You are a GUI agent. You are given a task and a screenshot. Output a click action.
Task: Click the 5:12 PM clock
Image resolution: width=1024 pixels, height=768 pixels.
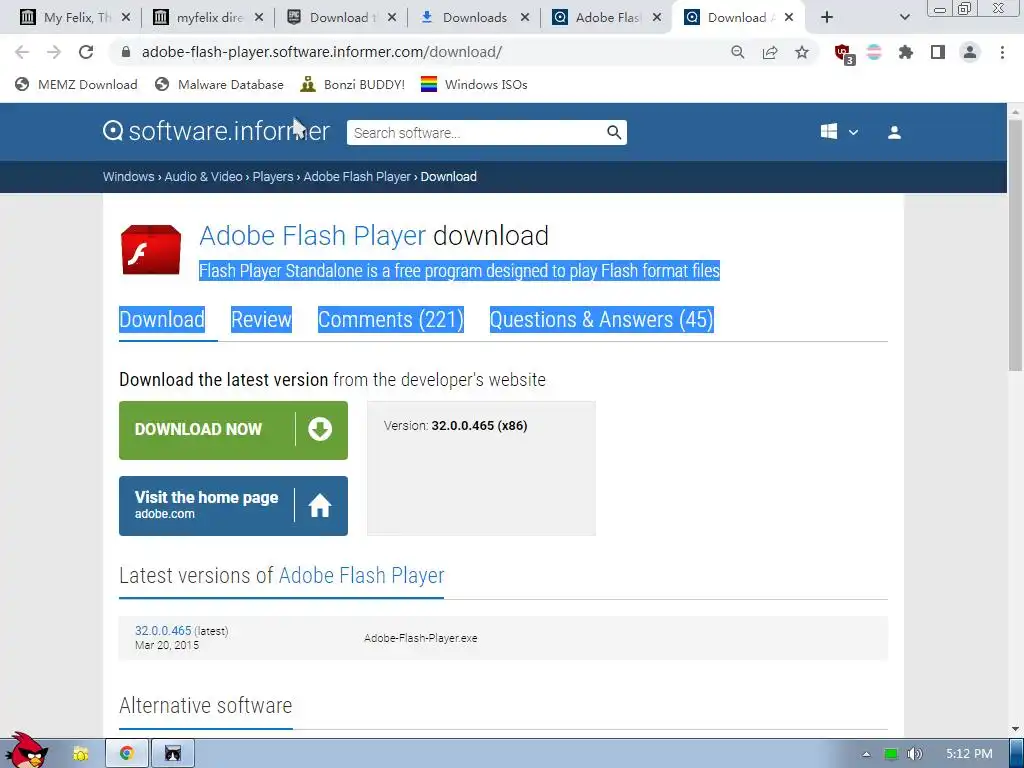(x=969, y=754)
